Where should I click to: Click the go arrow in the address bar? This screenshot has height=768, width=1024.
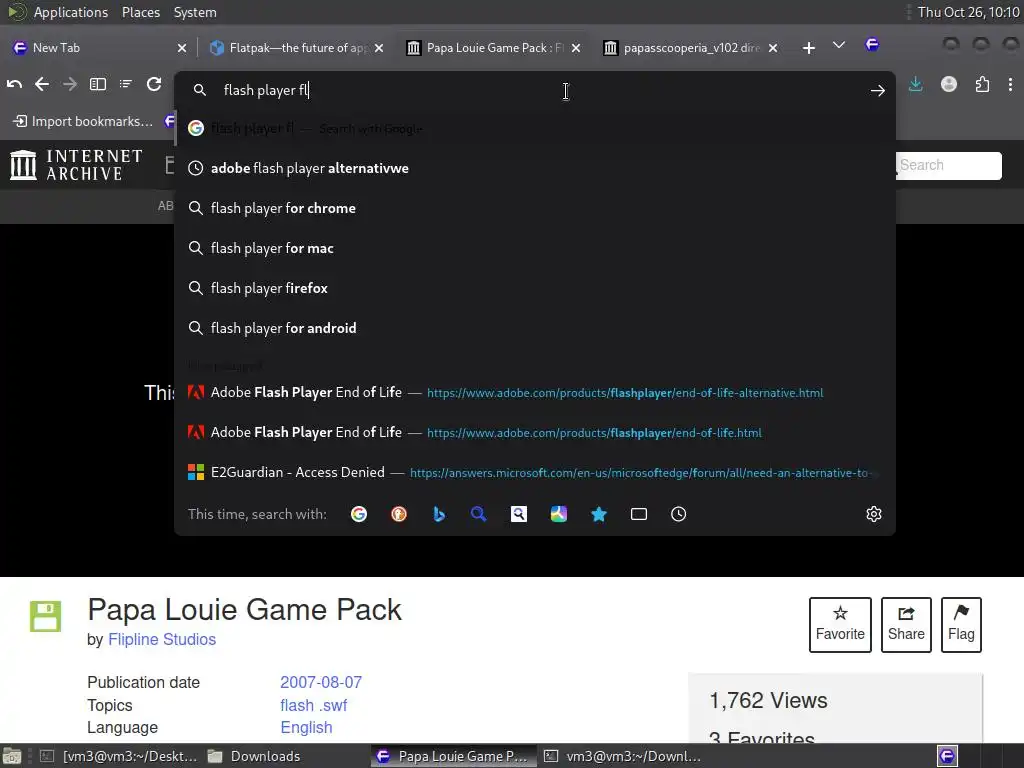point(878,91)
